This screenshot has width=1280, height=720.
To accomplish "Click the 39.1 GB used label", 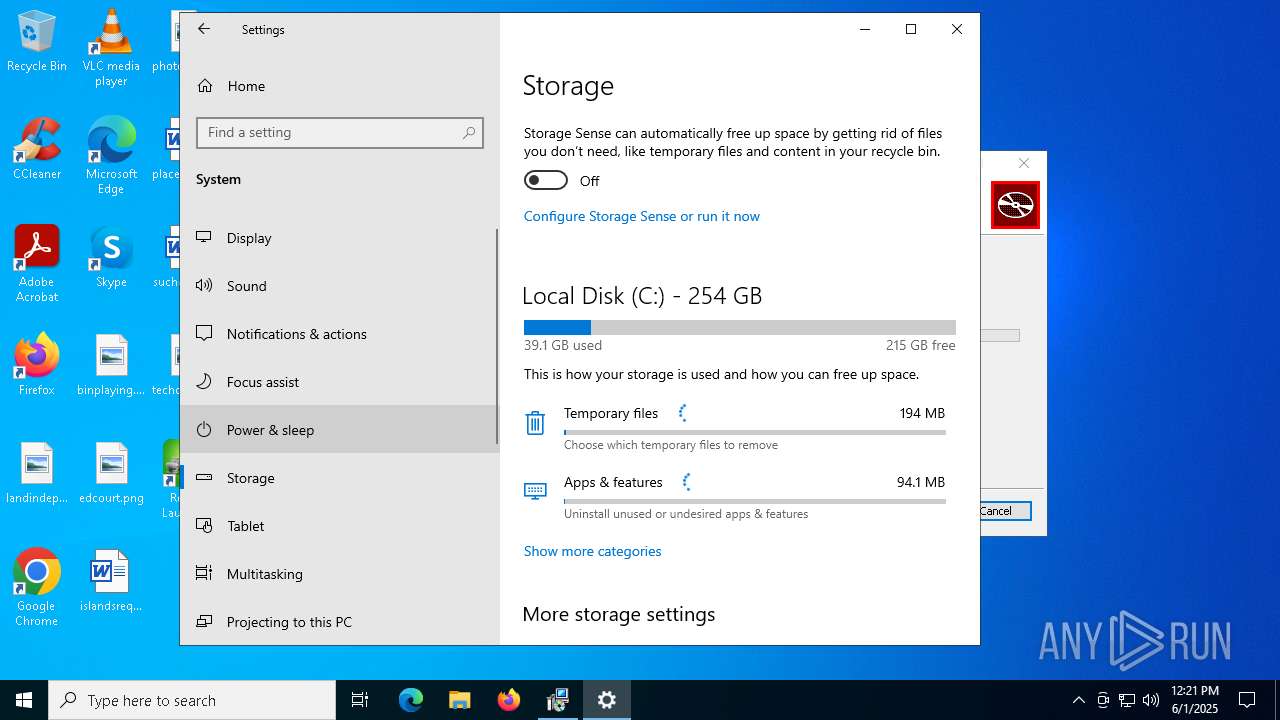I will coord(563,345).
